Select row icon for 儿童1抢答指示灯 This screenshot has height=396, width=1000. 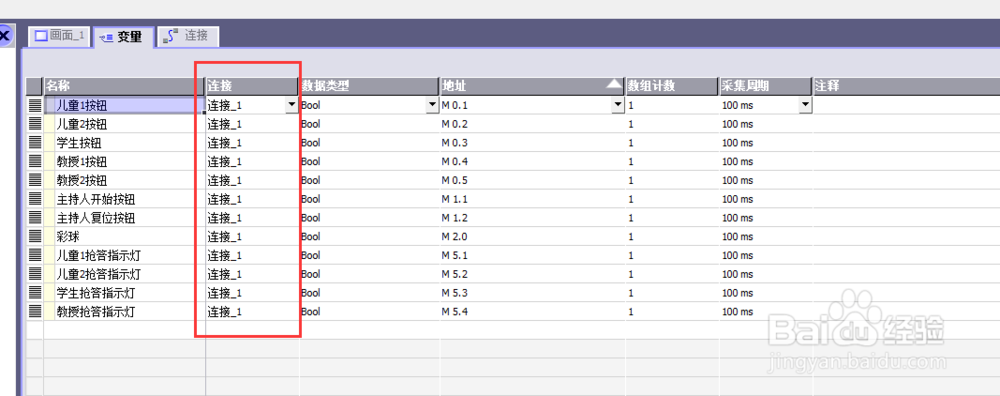35,256
